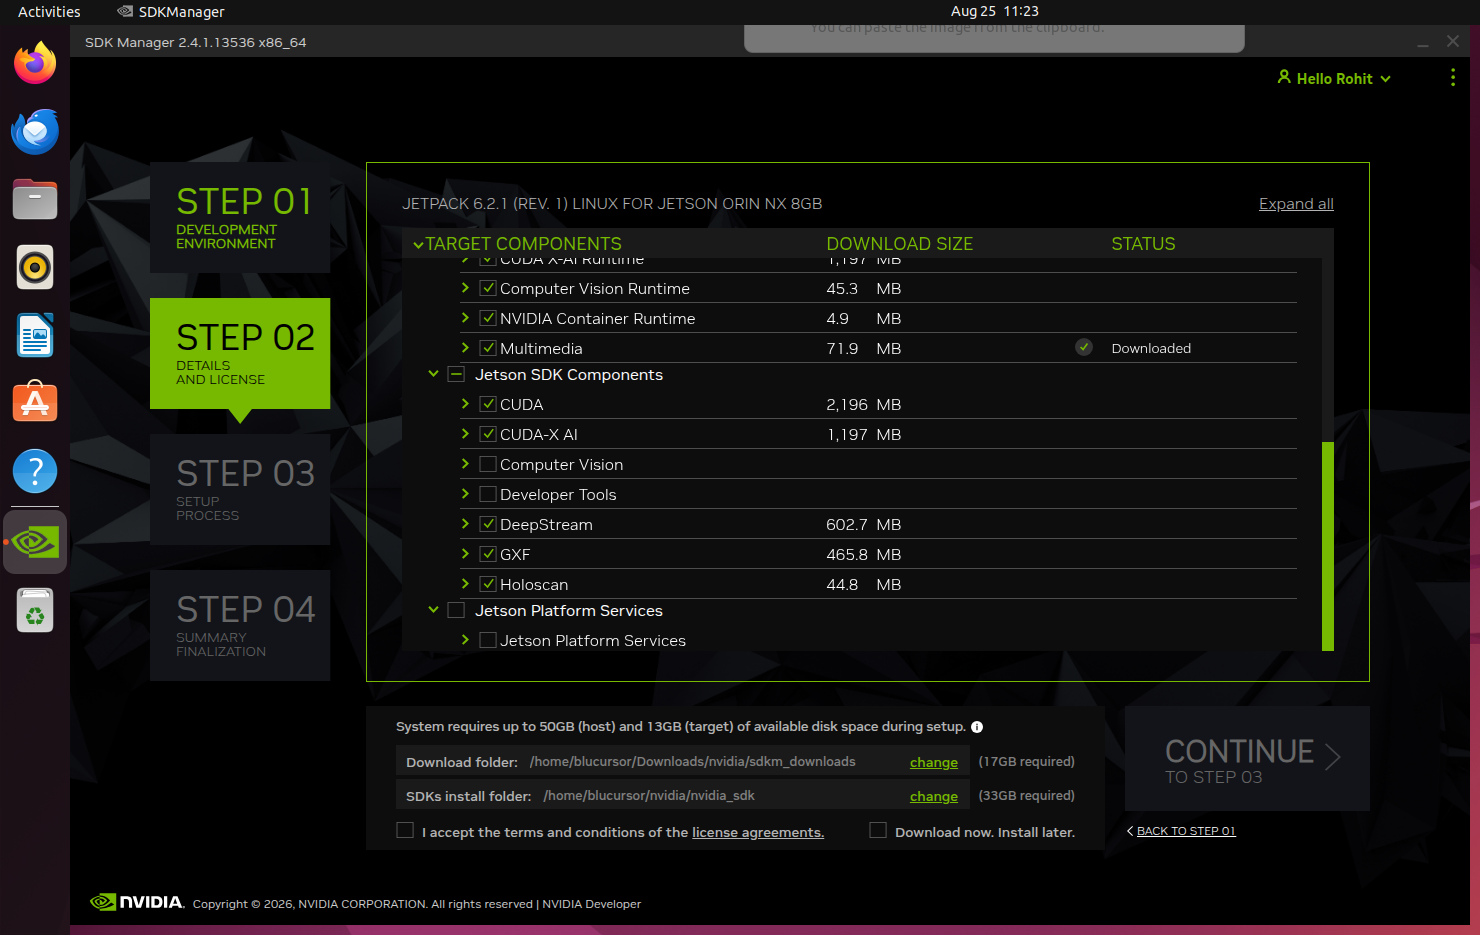This screenshot has width=1480, height=935.
Task: Collapse the Target Components header chevron
Action: (x=418, y=244)
